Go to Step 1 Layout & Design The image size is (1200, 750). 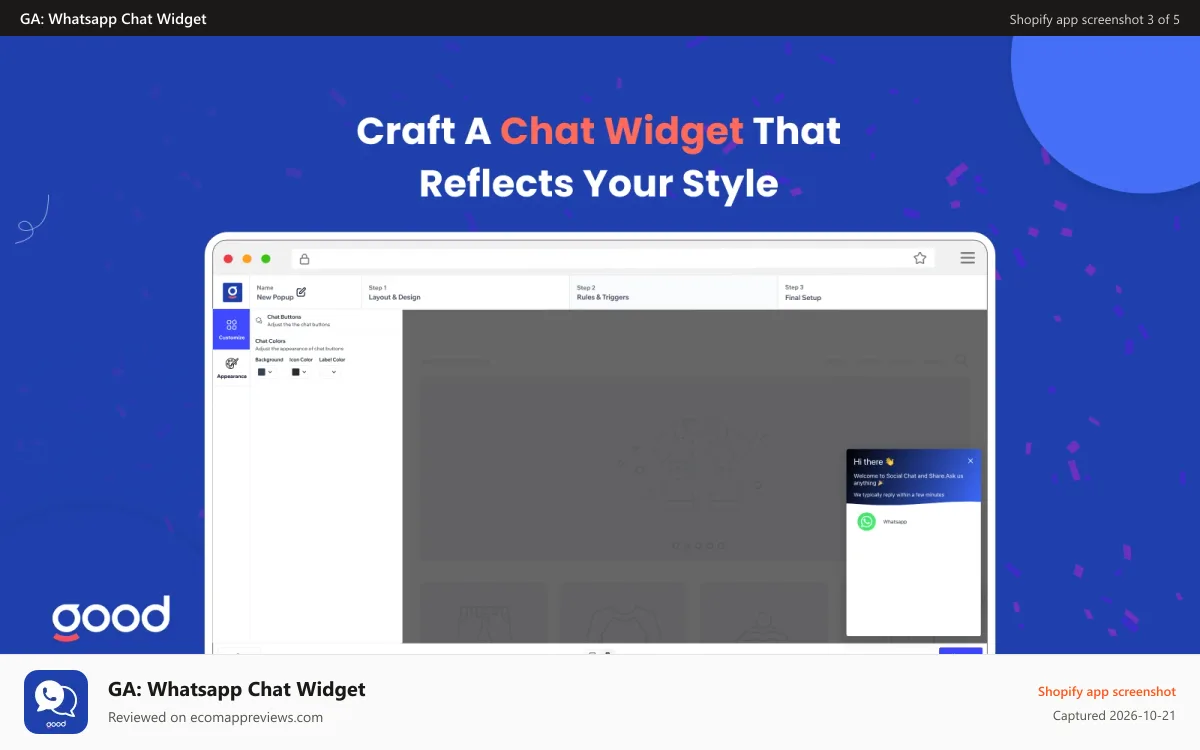pyautogui.click(x=465, y=293)
